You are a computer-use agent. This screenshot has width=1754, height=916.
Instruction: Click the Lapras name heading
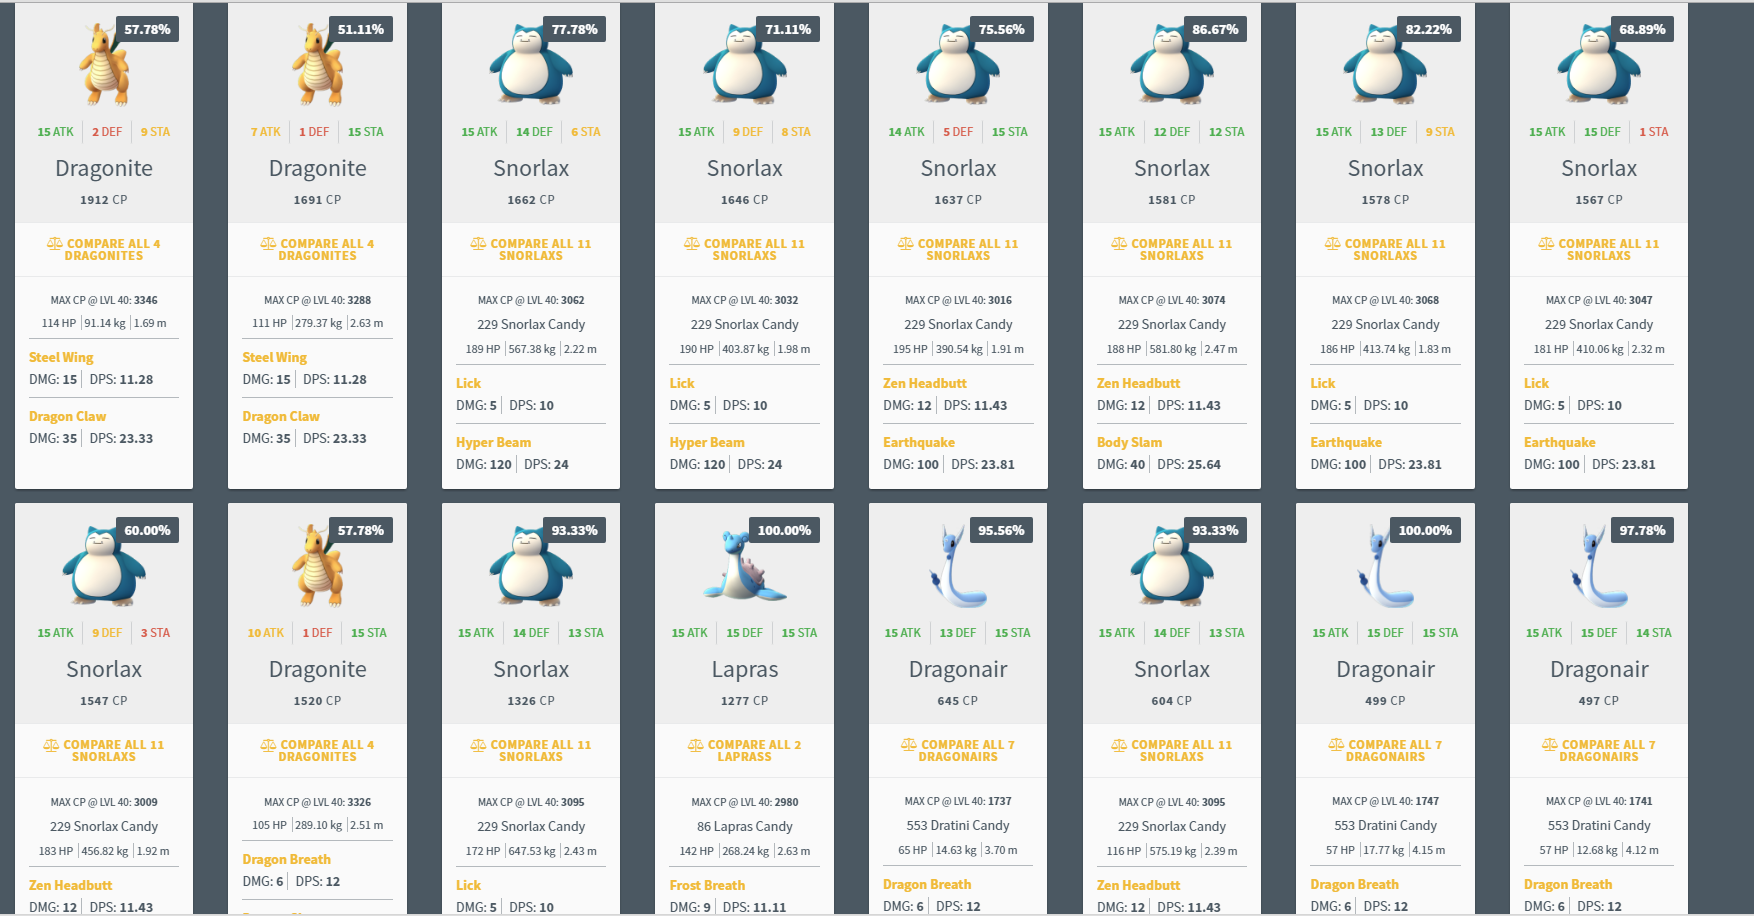[745, 669]
